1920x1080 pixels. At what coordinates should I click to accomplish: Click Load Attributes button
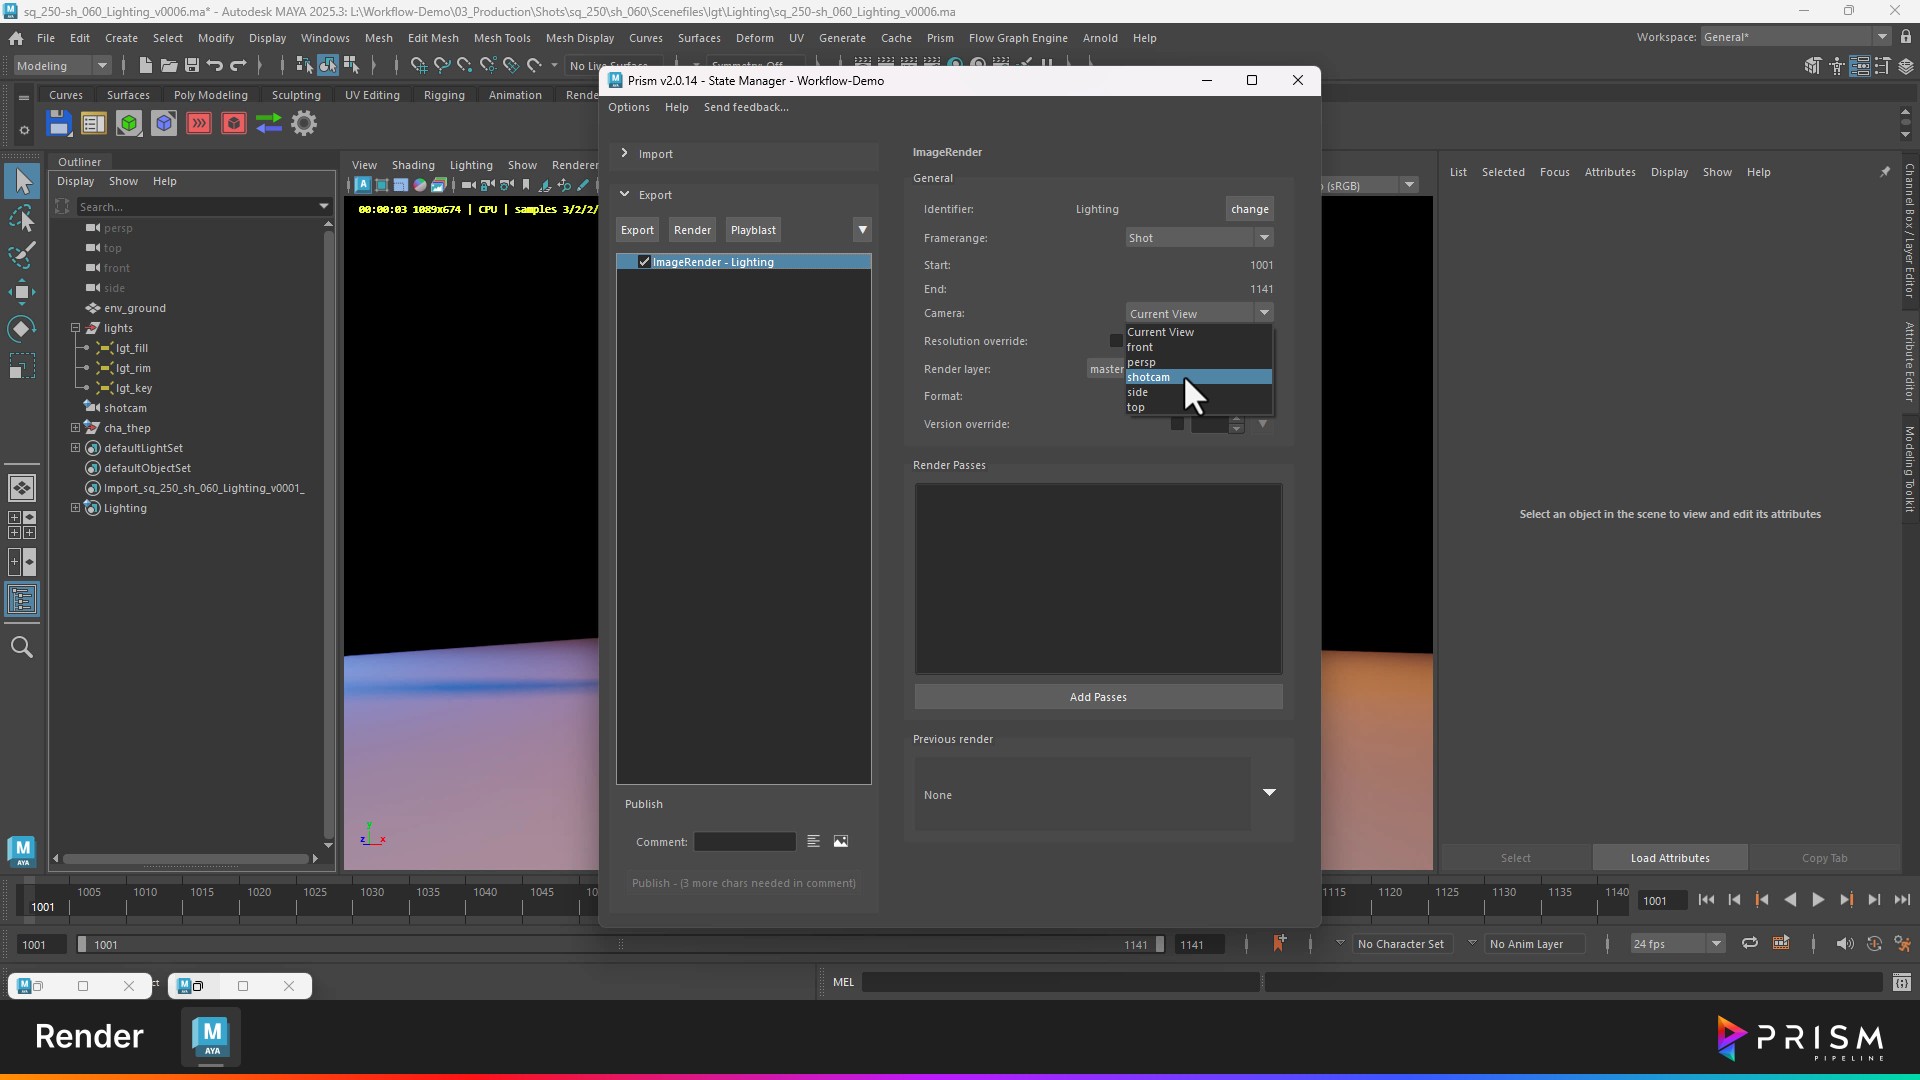point(1670,858)
